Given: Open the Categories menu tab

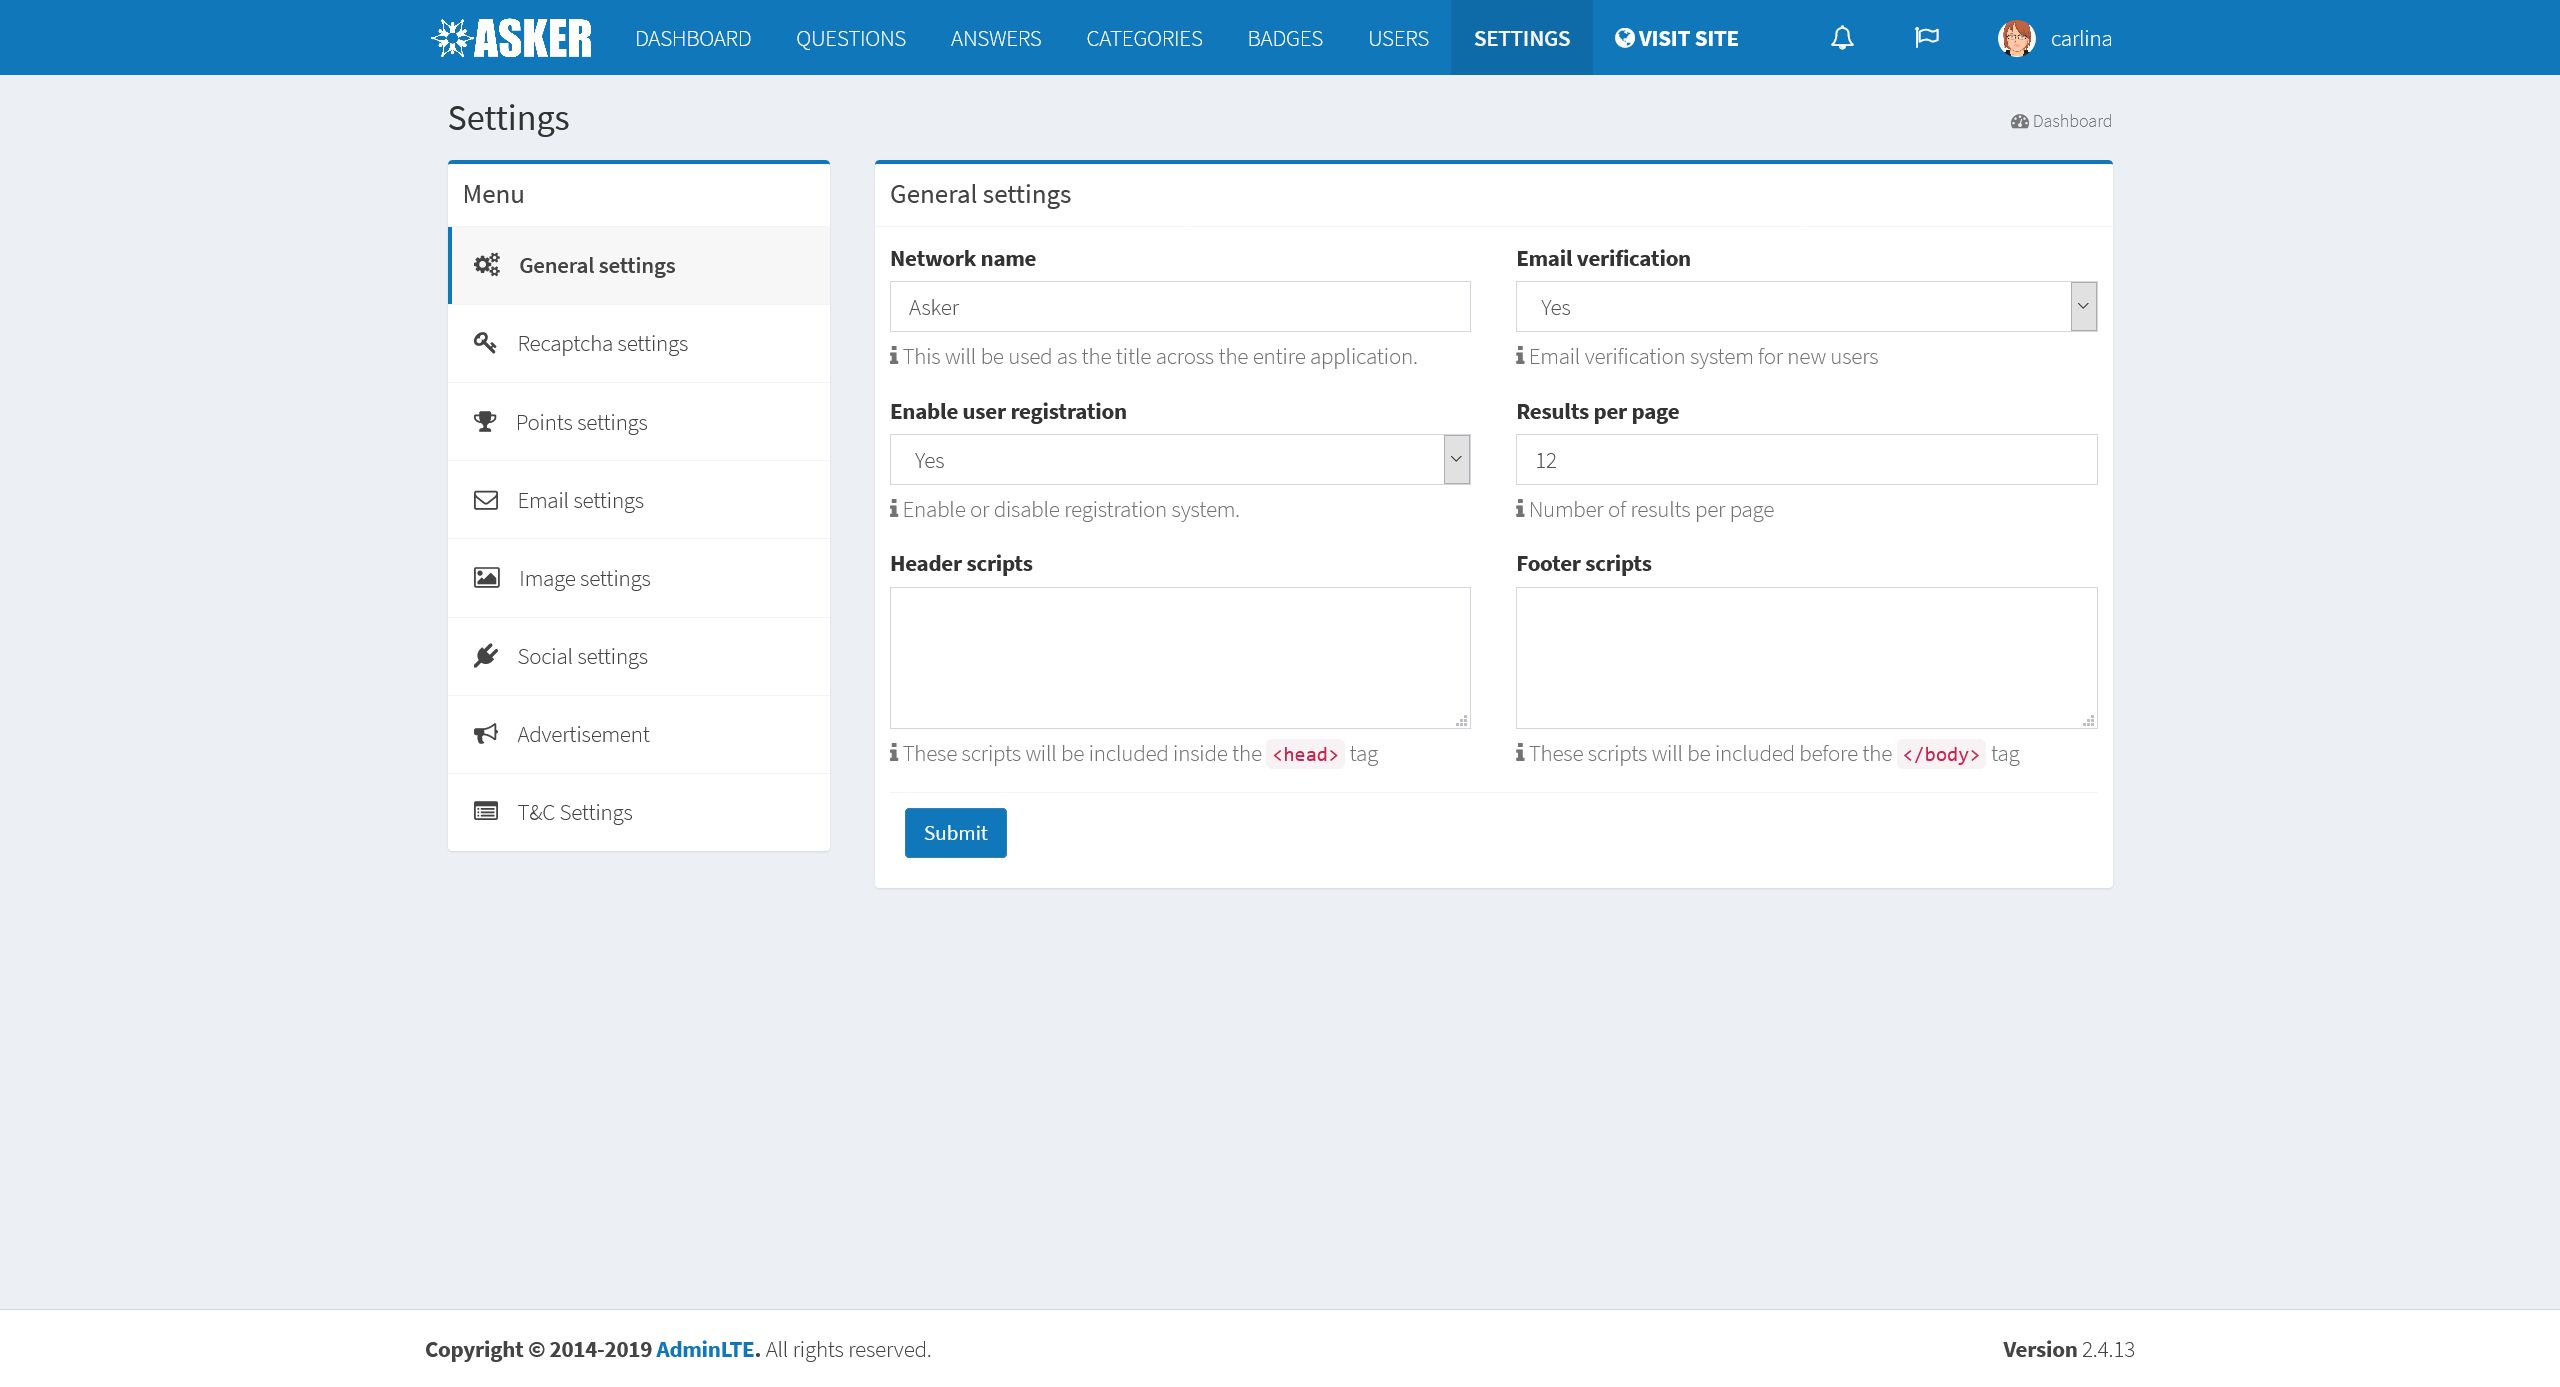Looking at the screenshot, I should [1144, 38].
